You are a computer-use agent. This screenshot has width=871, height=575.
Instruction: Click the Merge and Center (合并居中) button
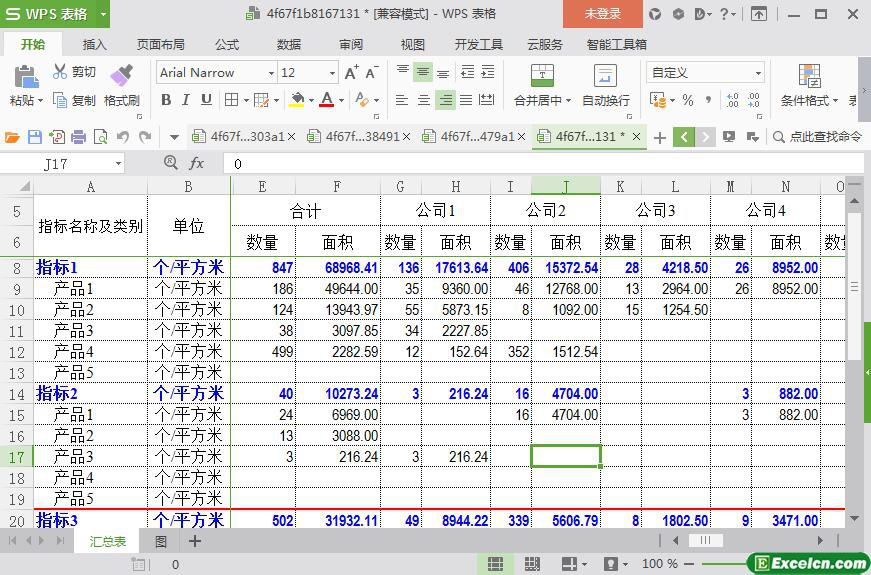[x=541, y=77]
